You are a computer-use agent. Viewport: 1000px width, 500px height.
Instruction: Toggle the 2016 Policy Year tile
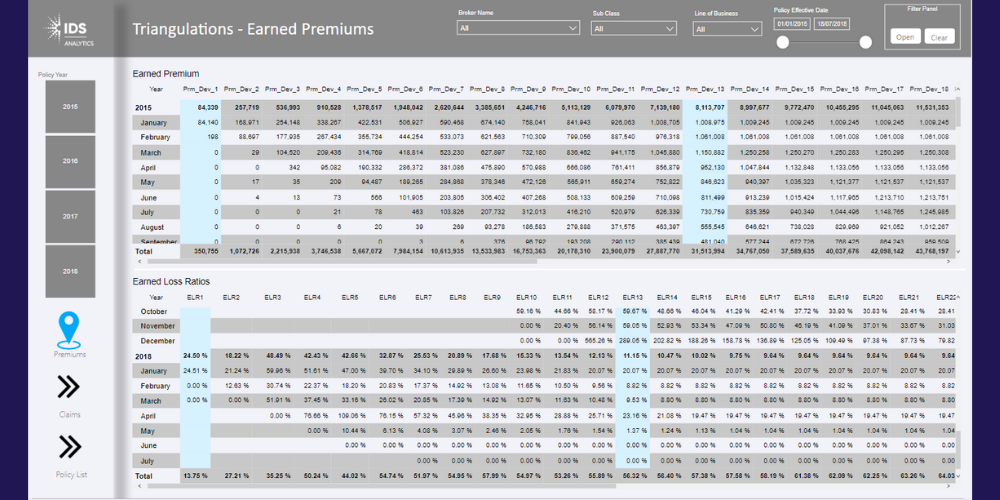tap(70, 160)
